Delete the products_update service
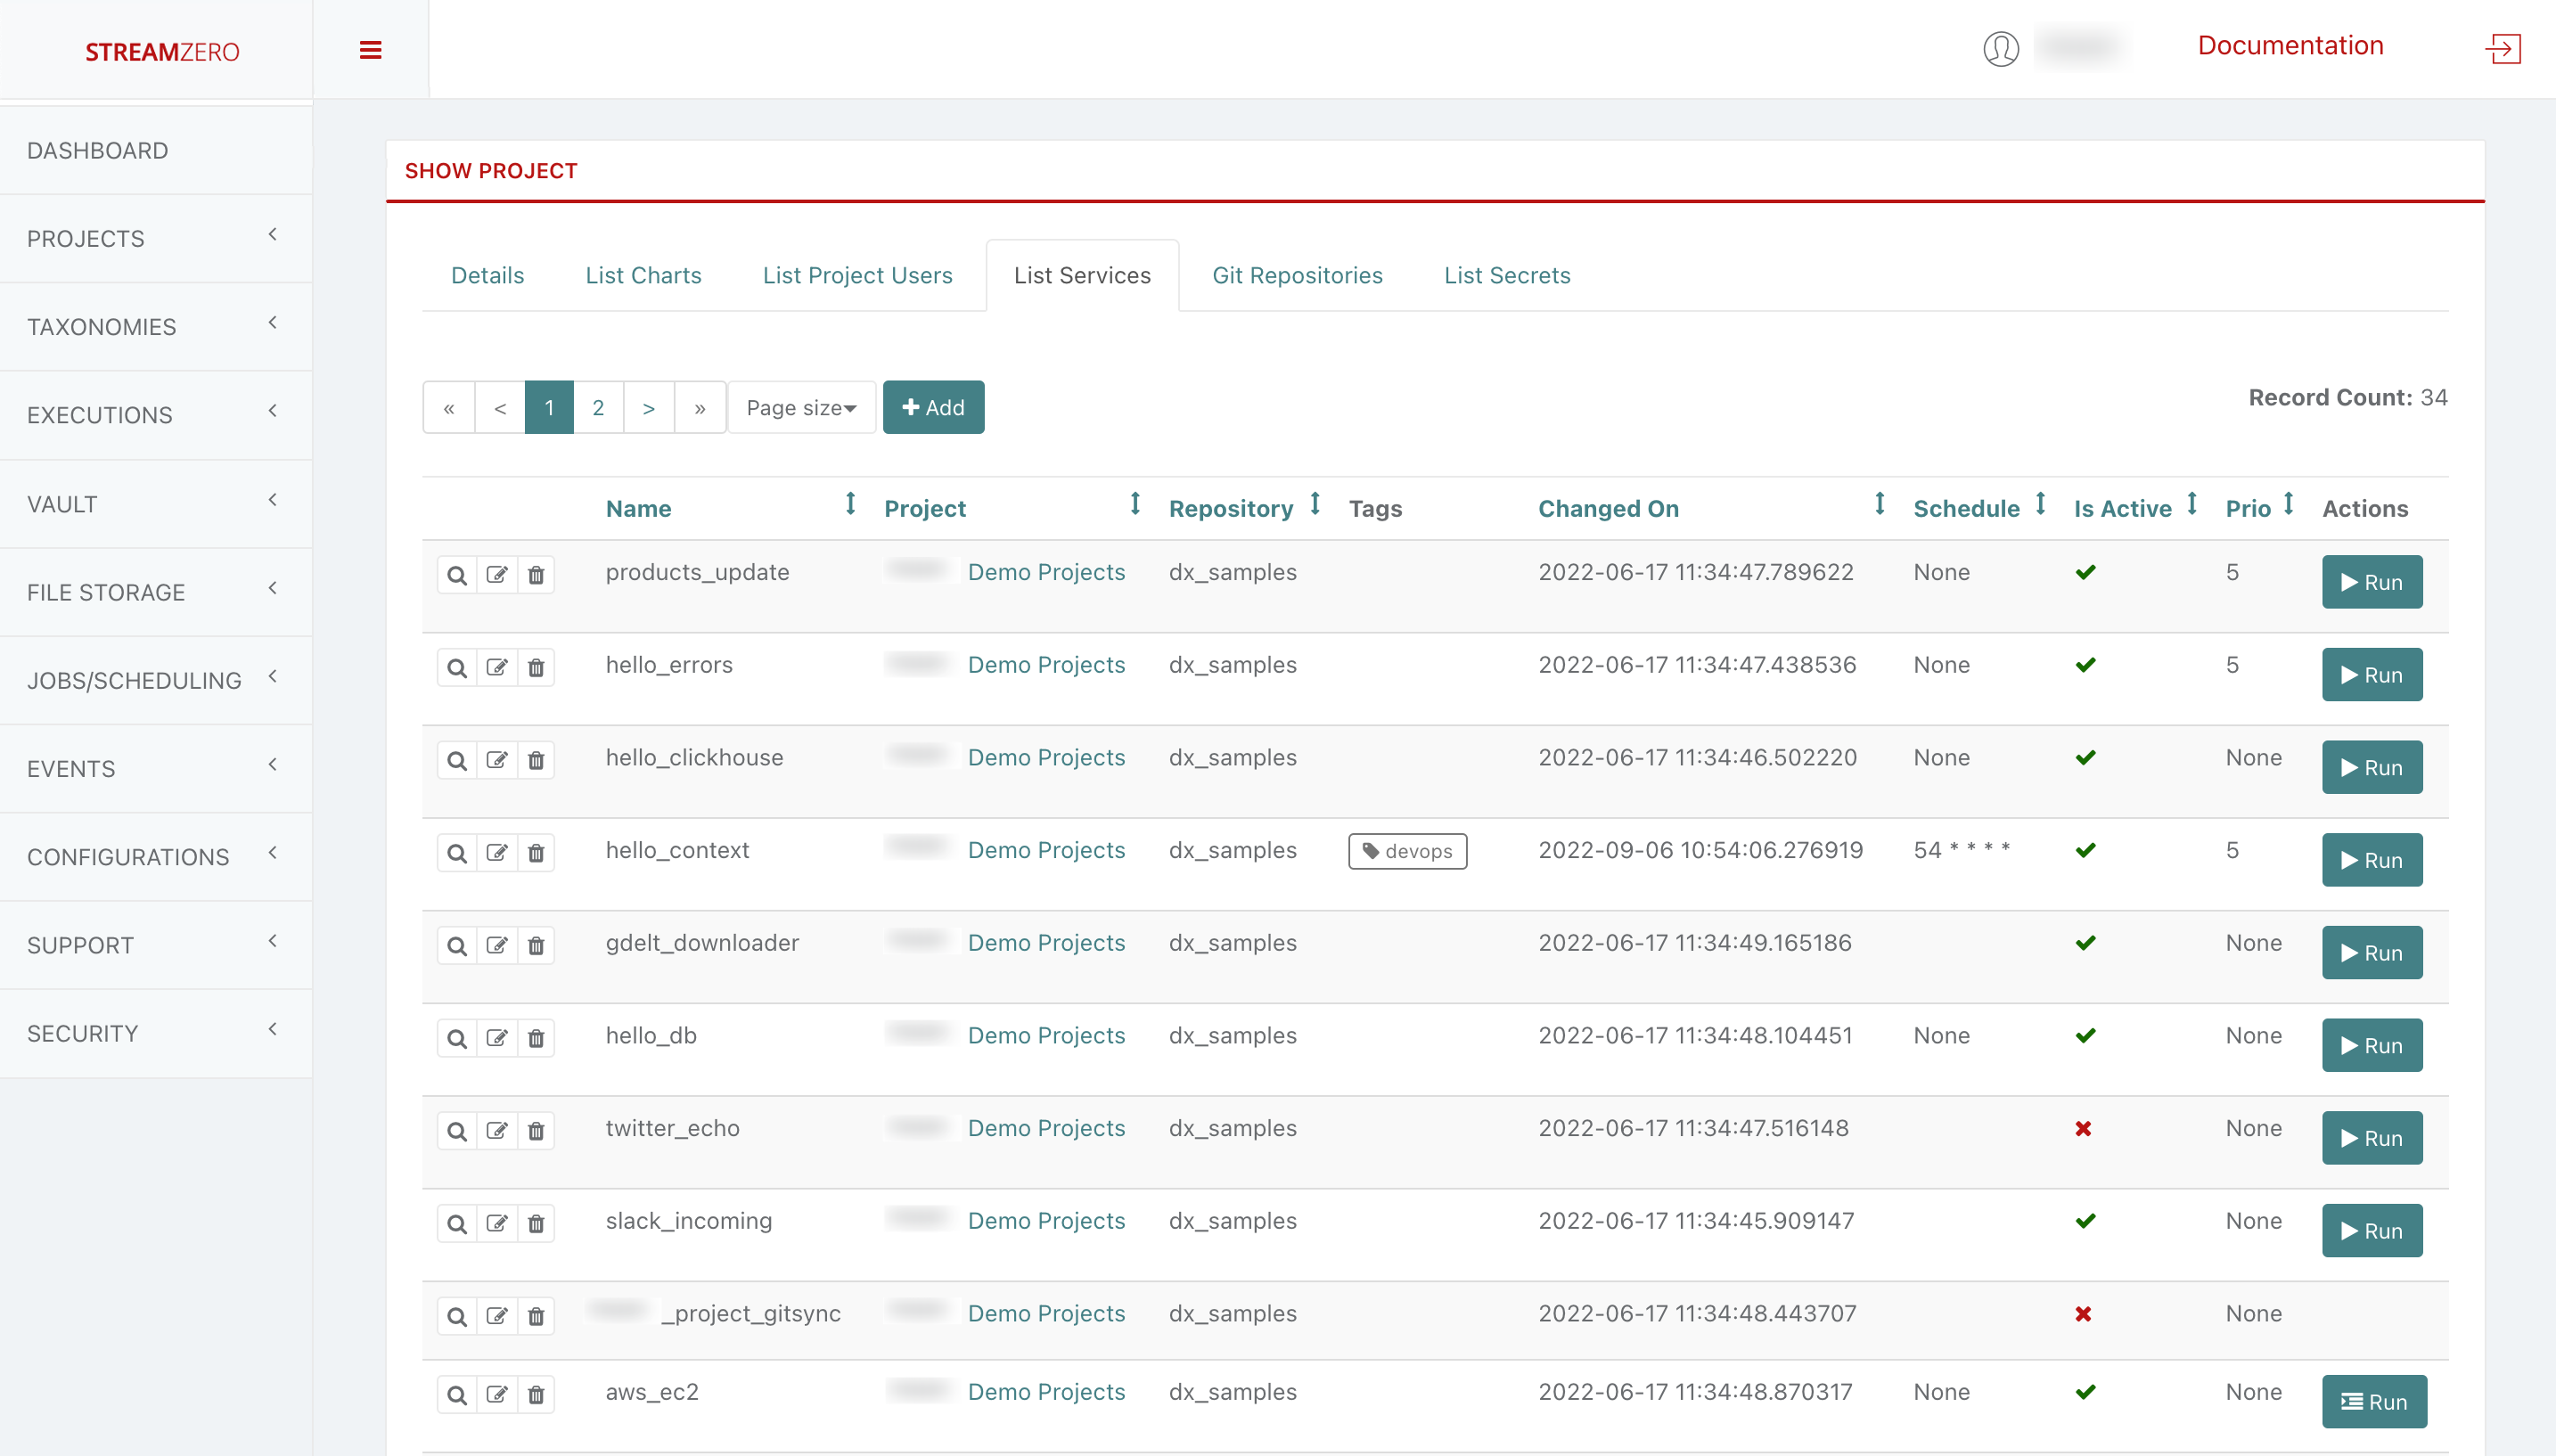 point(536,575)
